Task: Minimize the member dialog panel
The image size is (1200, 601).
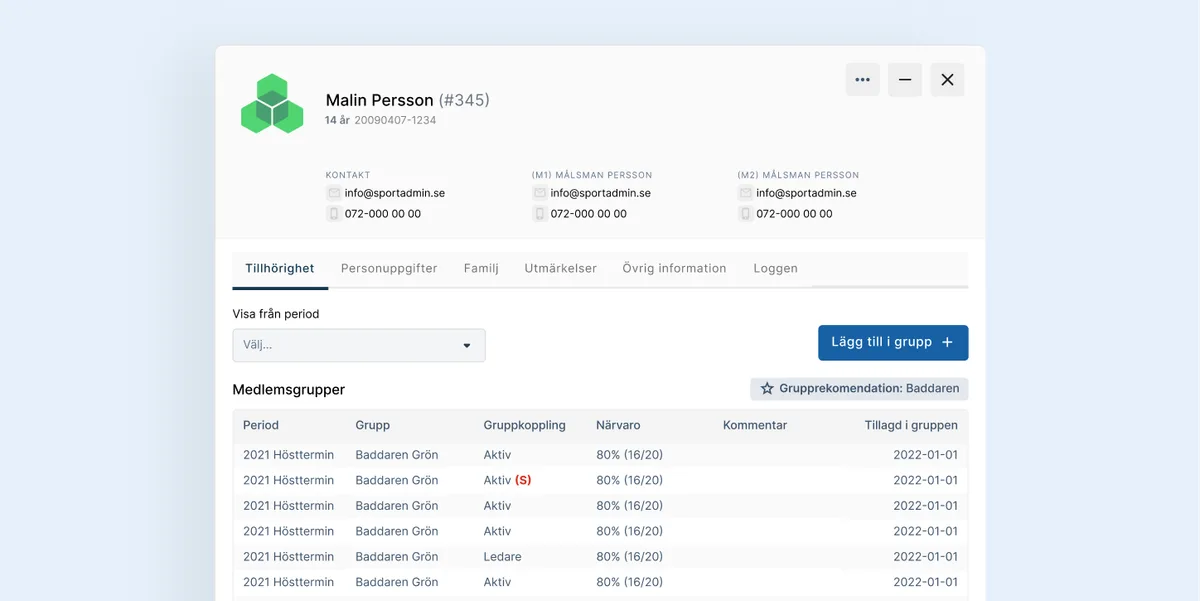Action: click(x=905, y=80)
